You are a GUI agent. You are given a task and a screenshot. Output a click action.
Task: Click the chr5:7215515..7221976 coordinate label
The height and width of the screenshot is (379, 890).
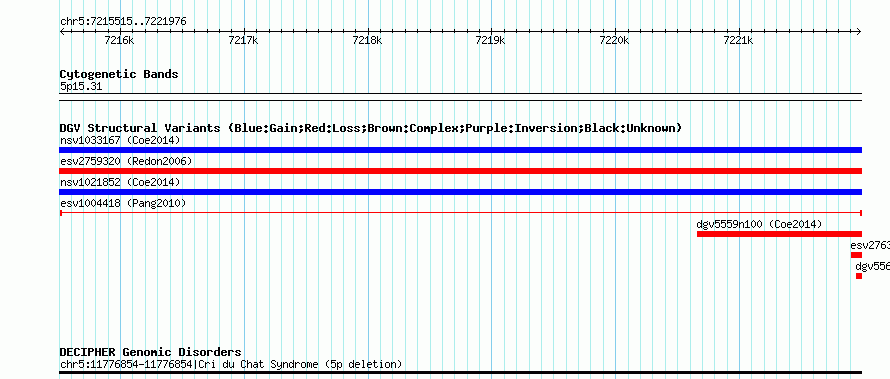tap(123, 22)
